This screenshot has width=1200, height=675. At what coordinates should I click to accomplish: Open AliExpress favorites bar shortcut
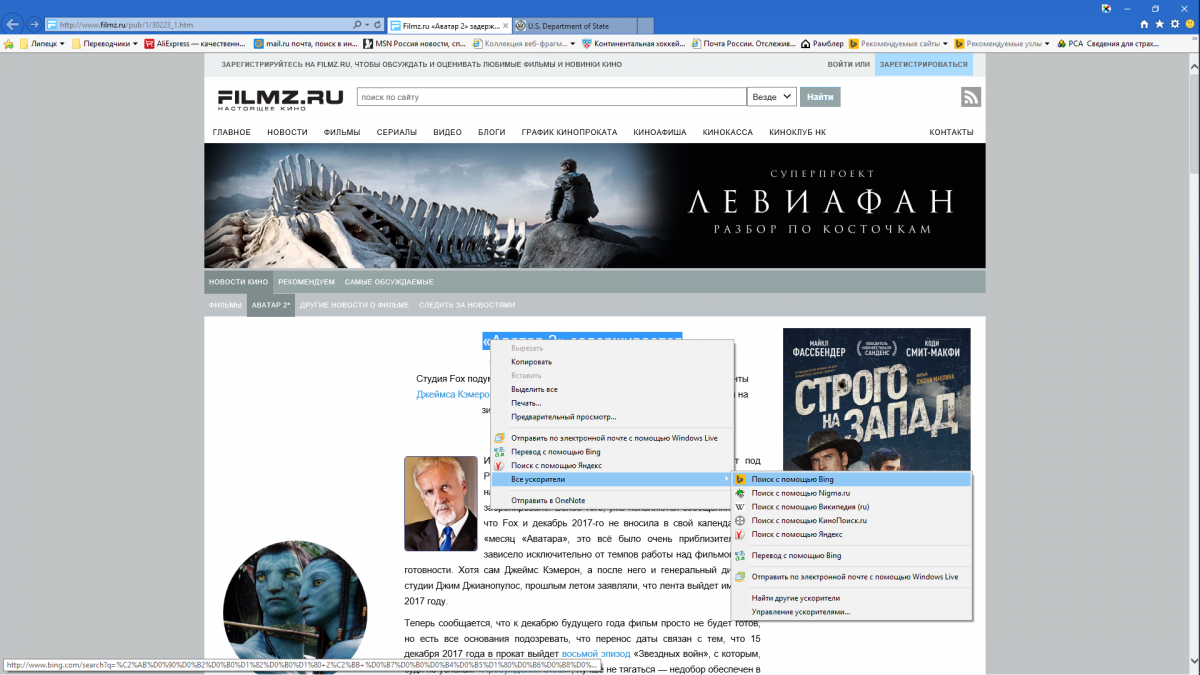[195, 44]
